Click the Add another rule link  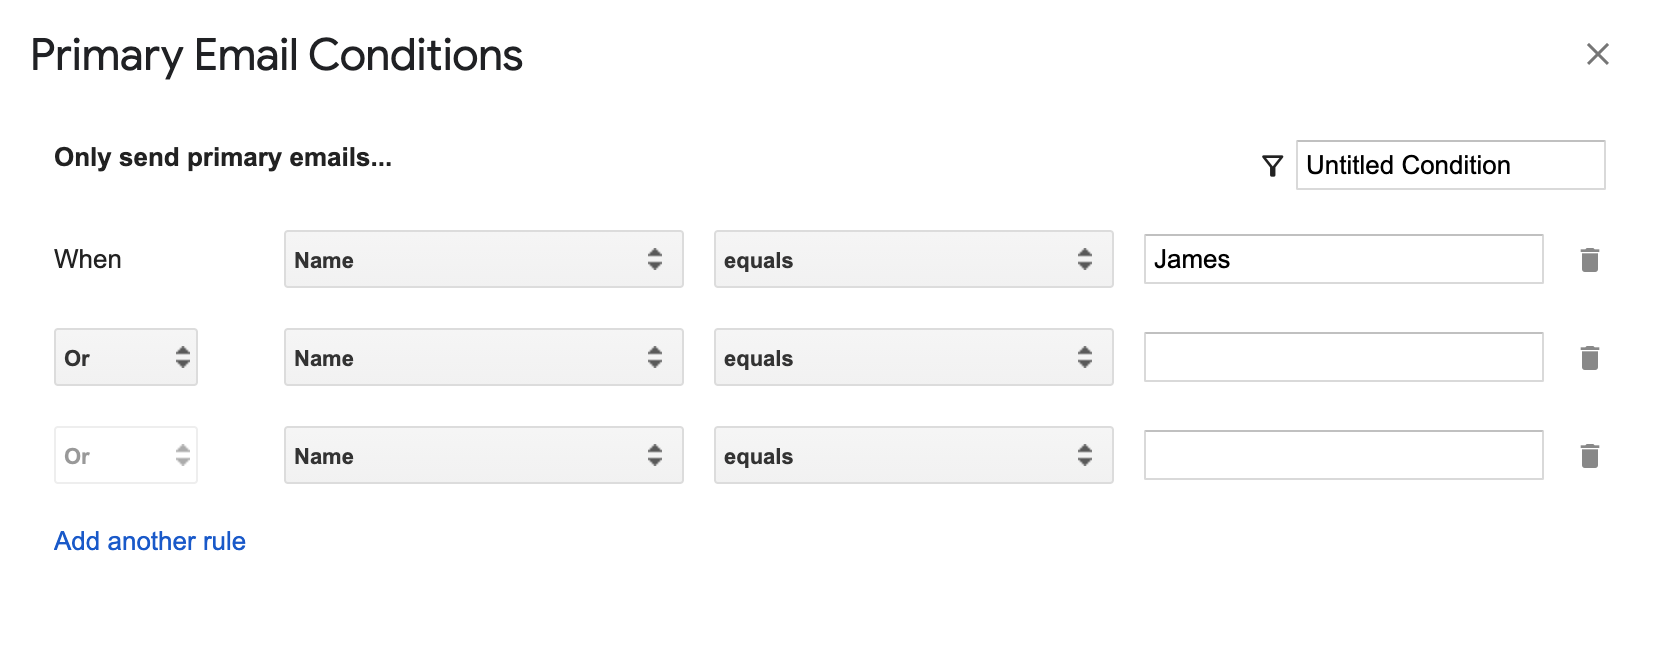(x=150, y=541)
